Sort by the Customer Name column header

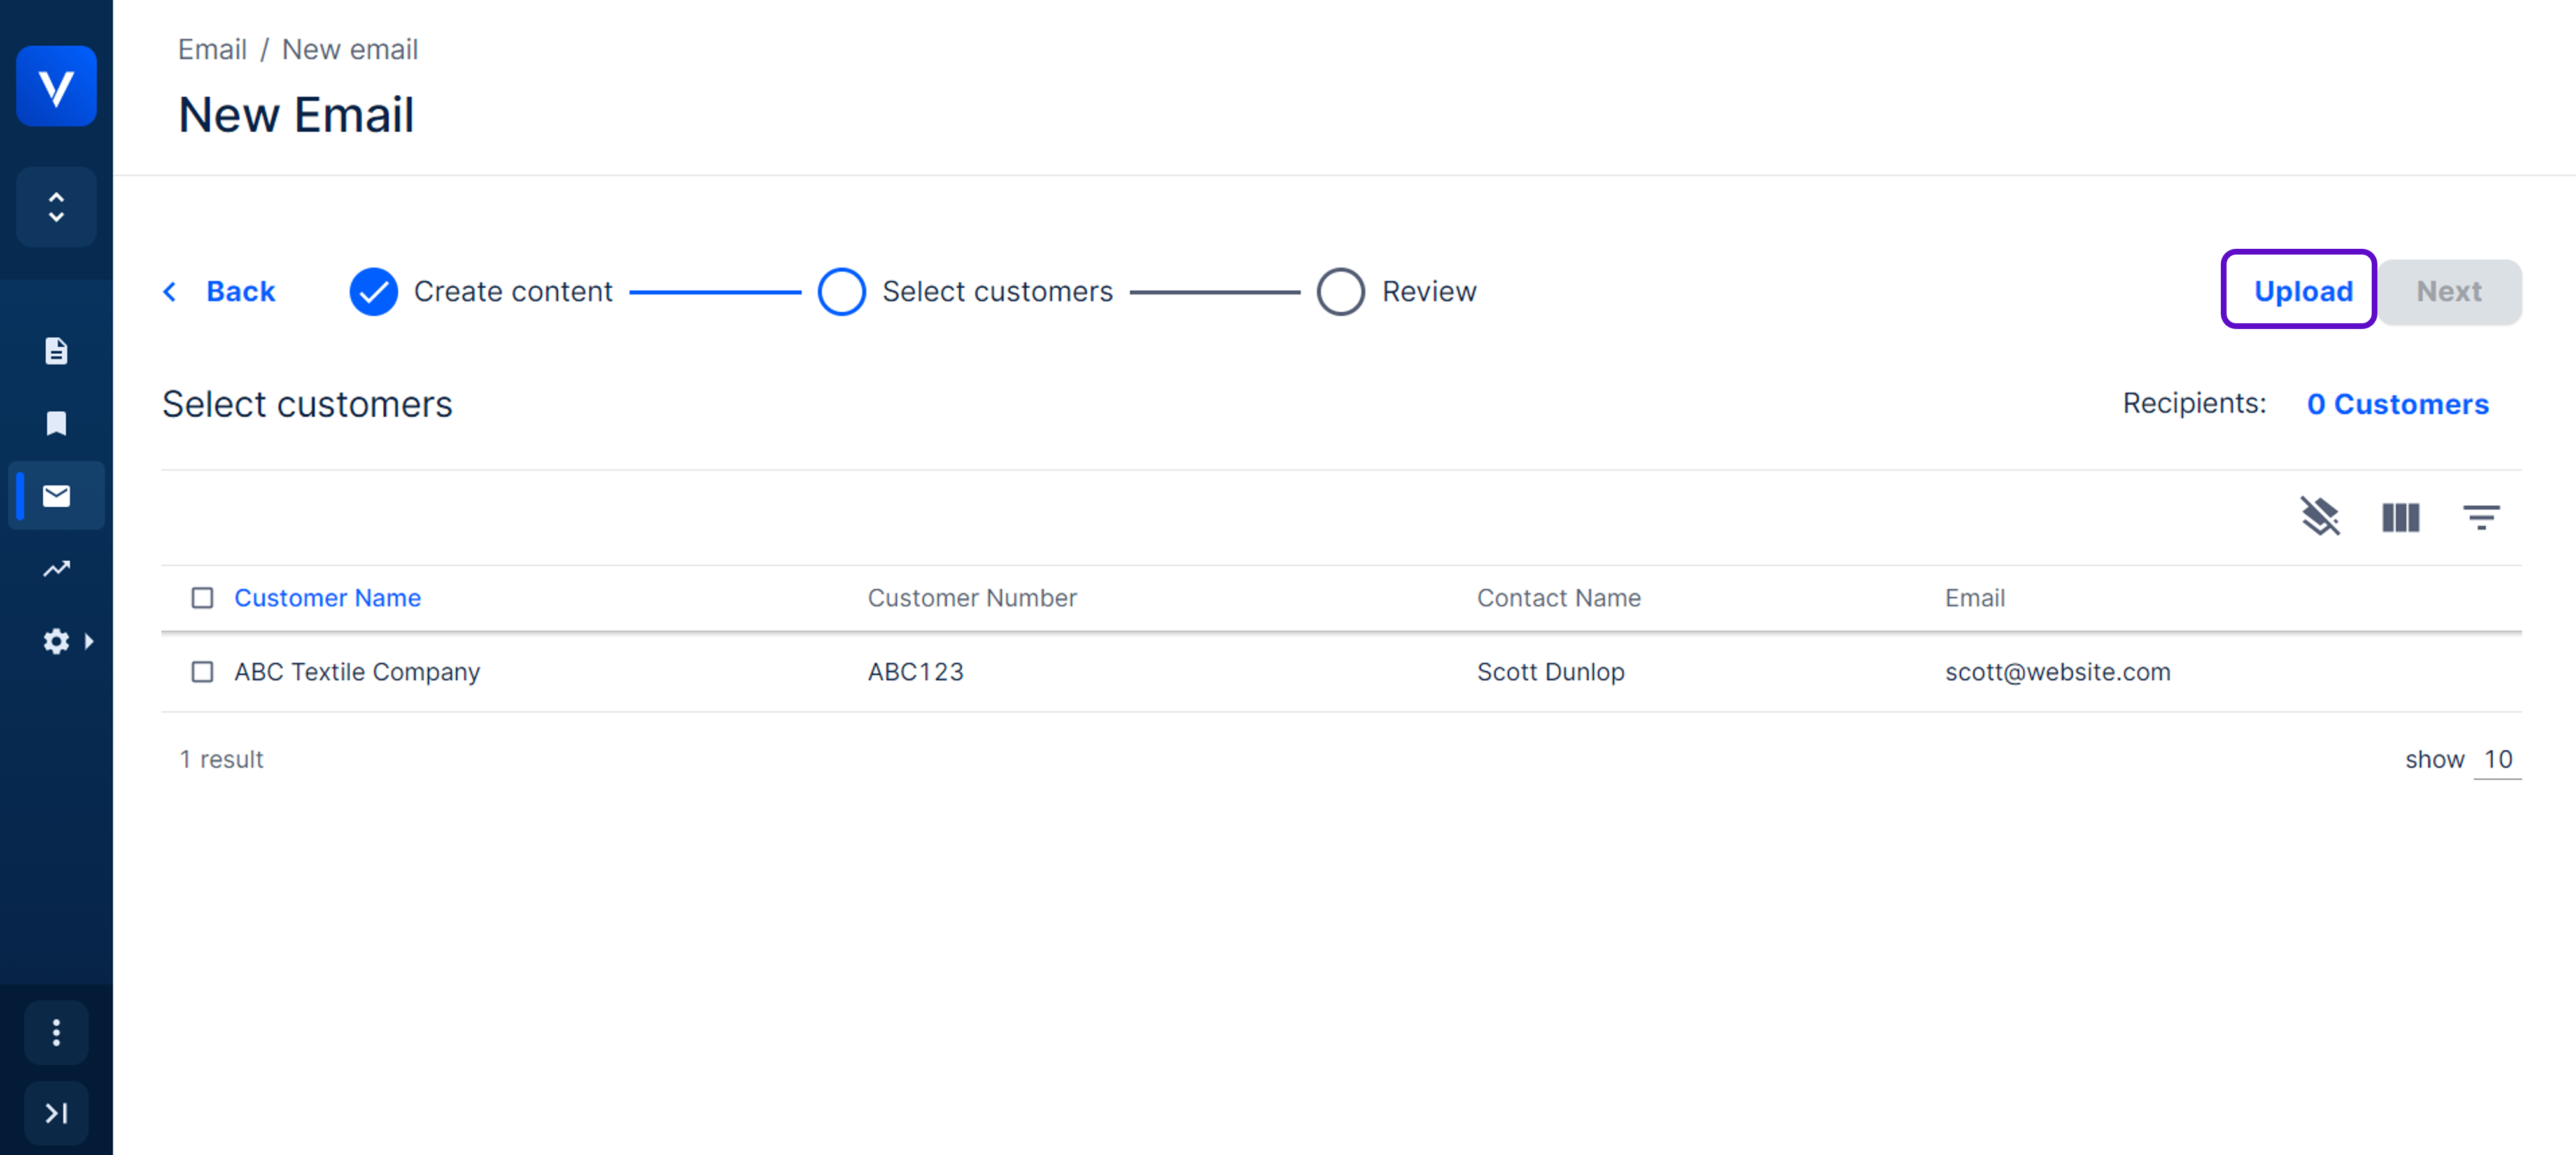(x=327, y=598)
